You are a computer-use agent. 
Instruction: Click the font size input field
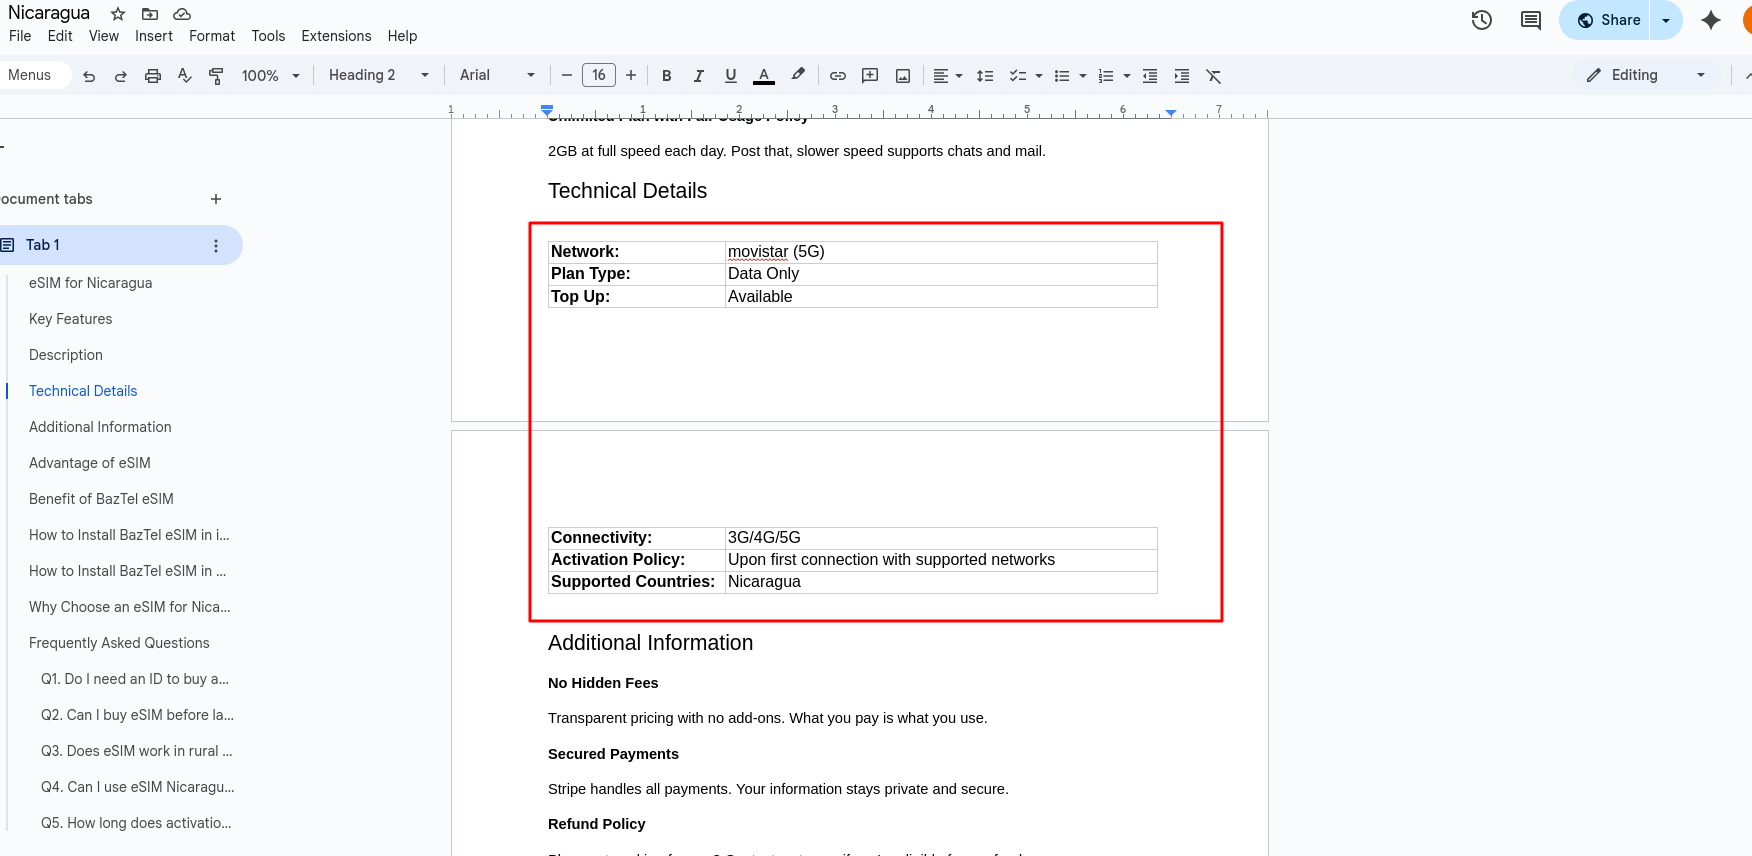[599, 76]
